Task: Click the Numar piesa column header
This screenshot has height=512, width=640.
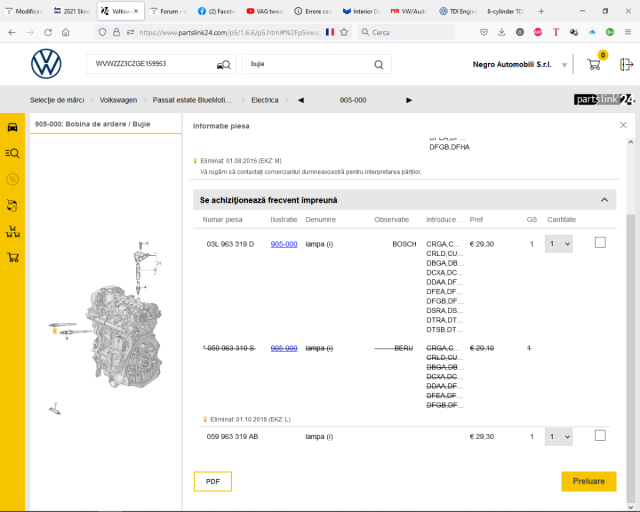Action: click(222, 219)
